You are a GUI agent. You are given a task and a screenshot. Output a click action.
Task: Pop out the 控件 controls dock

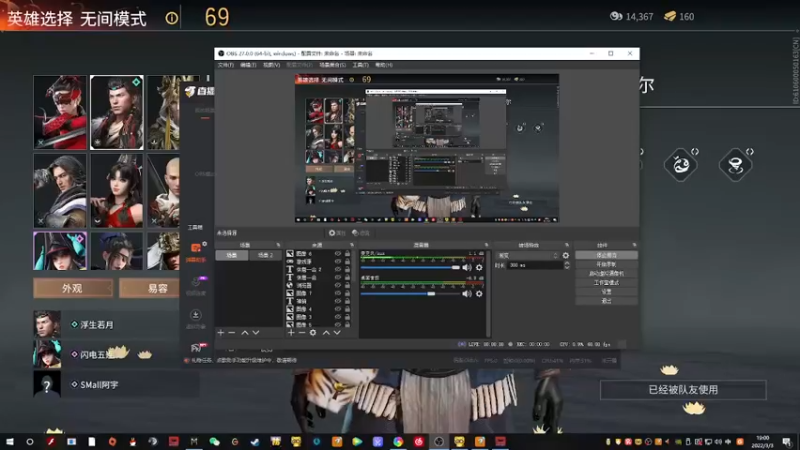click(634, 245)
